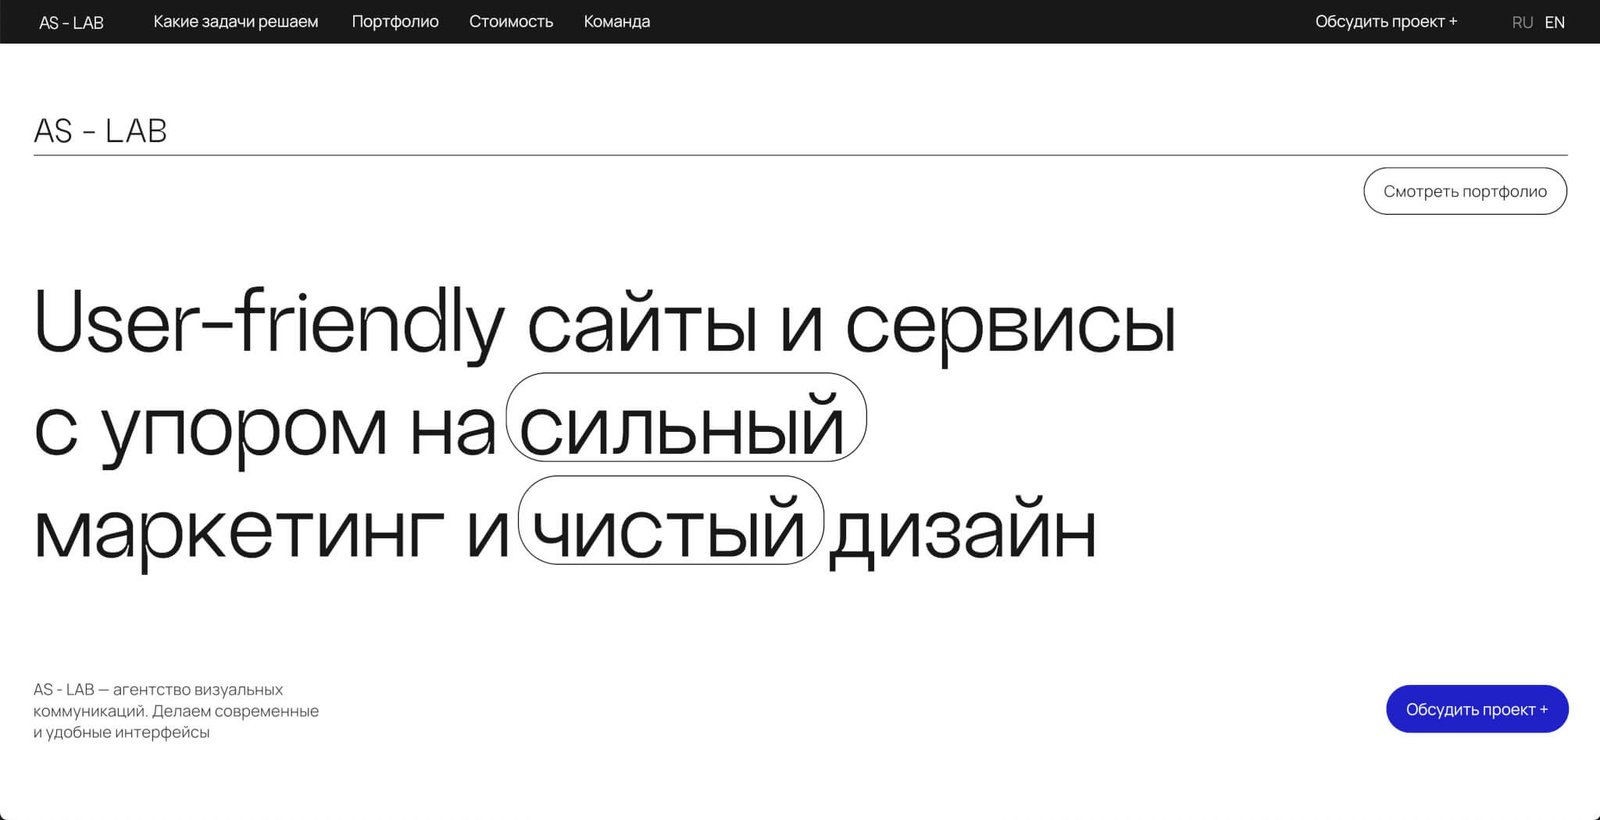This screenshot has height=820, width=1600.
Task: Open the Стоимость nav link
Action: click(511, 22)
